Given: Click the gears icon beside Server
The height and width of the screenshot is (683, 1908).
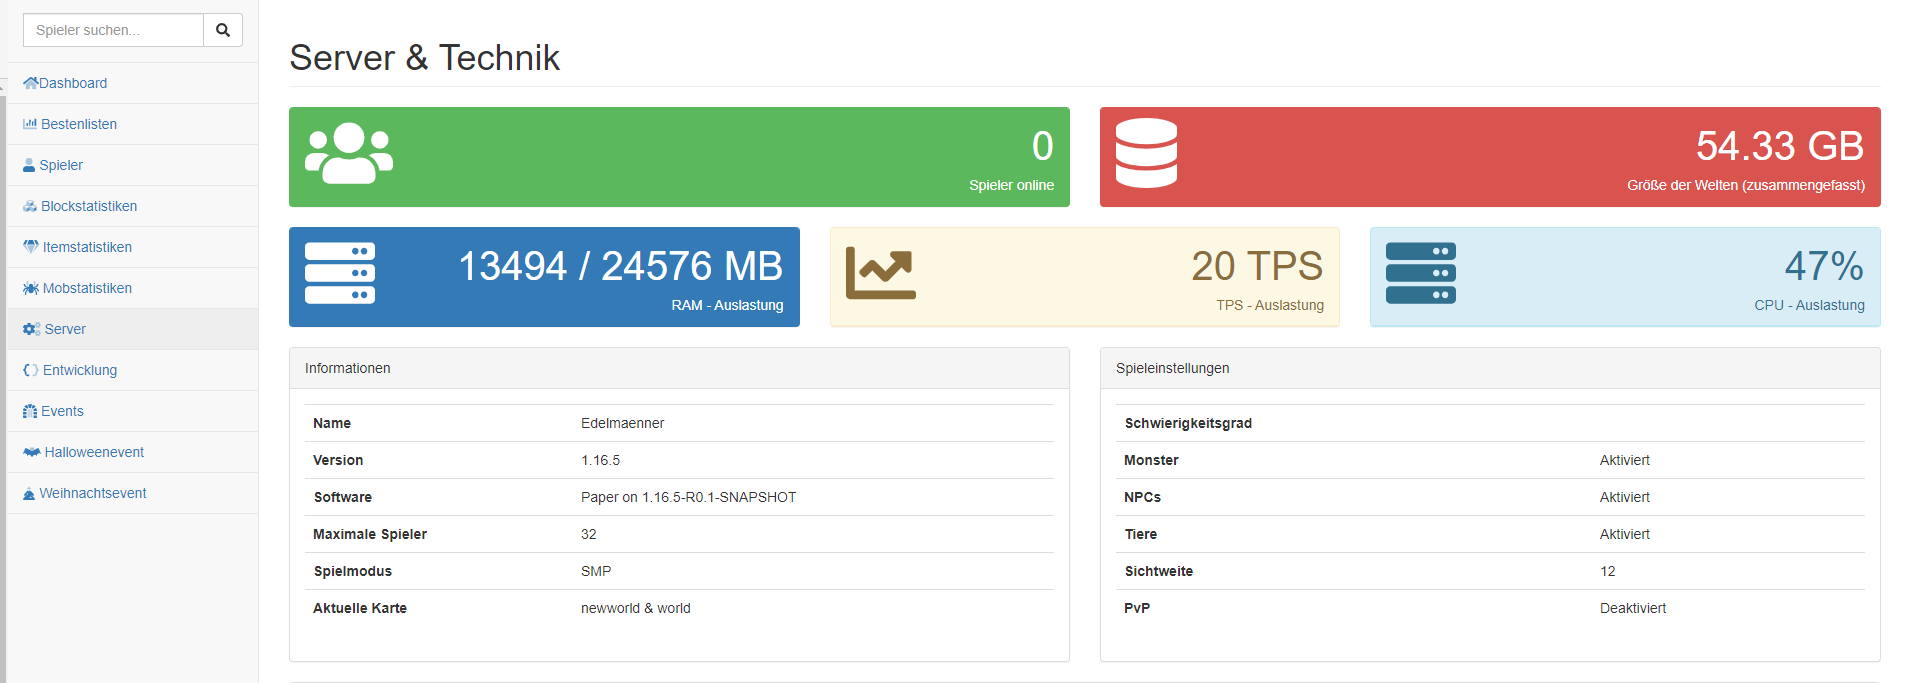Looking at the screenshot, I should [32, 329].
